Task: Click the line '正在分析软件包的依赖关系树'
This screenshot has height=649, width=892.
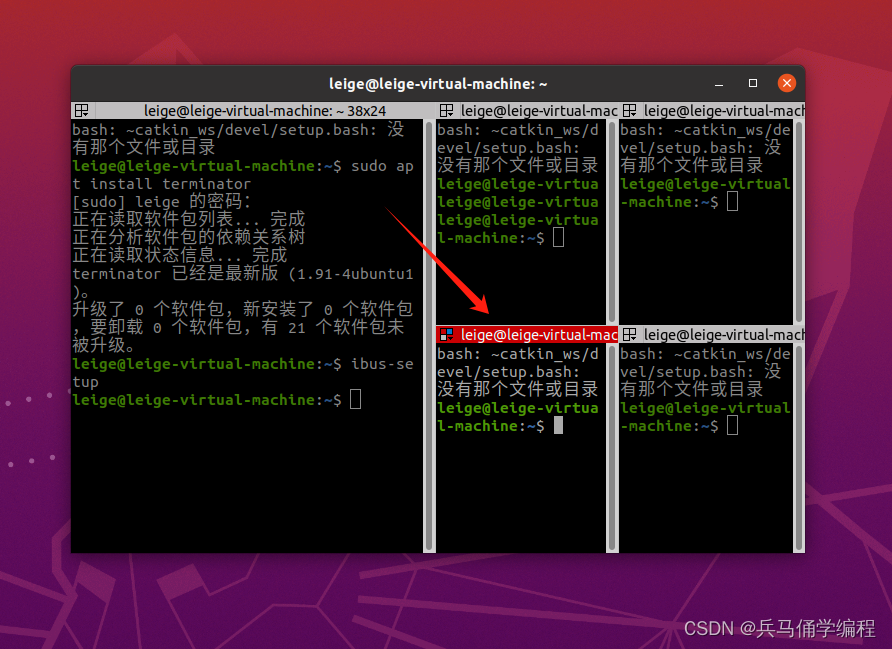Action: click(x=189, y=237)
